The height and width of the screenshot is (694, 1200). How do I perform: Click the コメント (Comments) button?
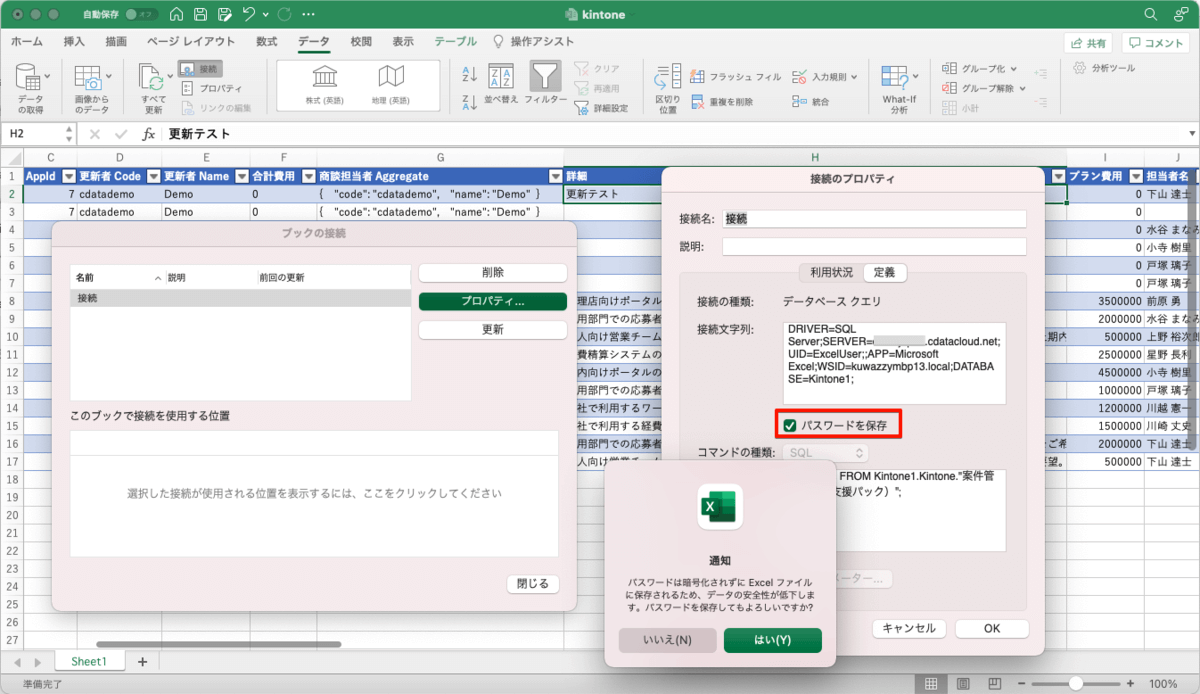[1158, 43]
